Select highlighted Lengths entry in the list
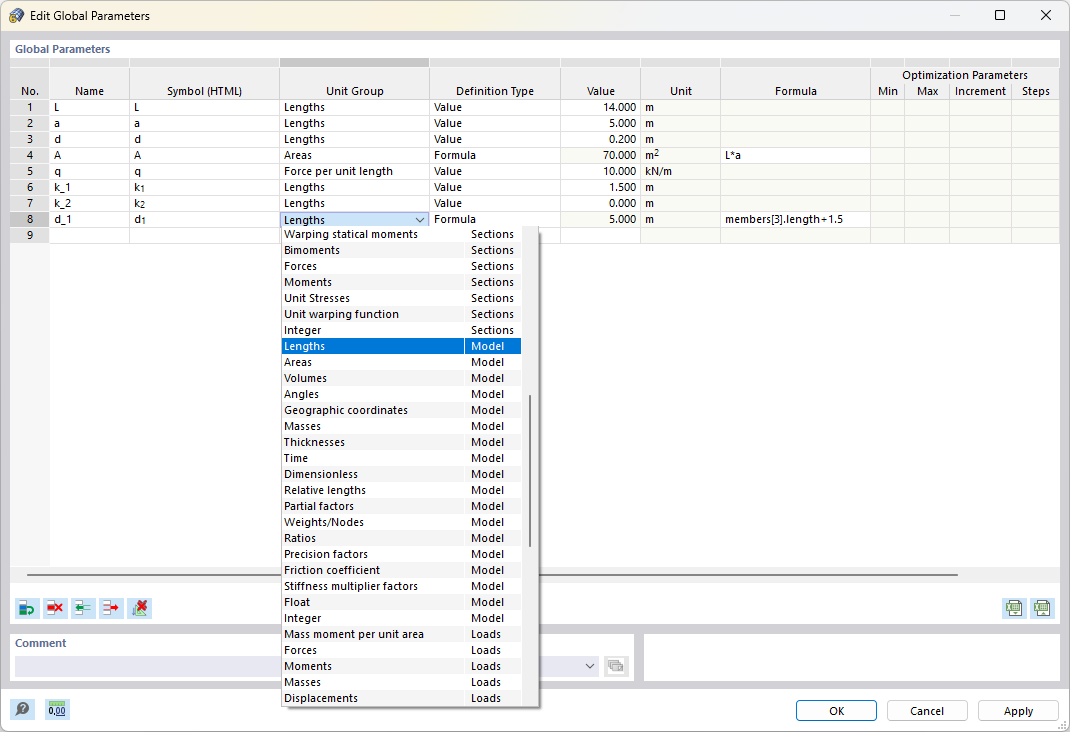The image size is (1070, 732). pos(401,346)
